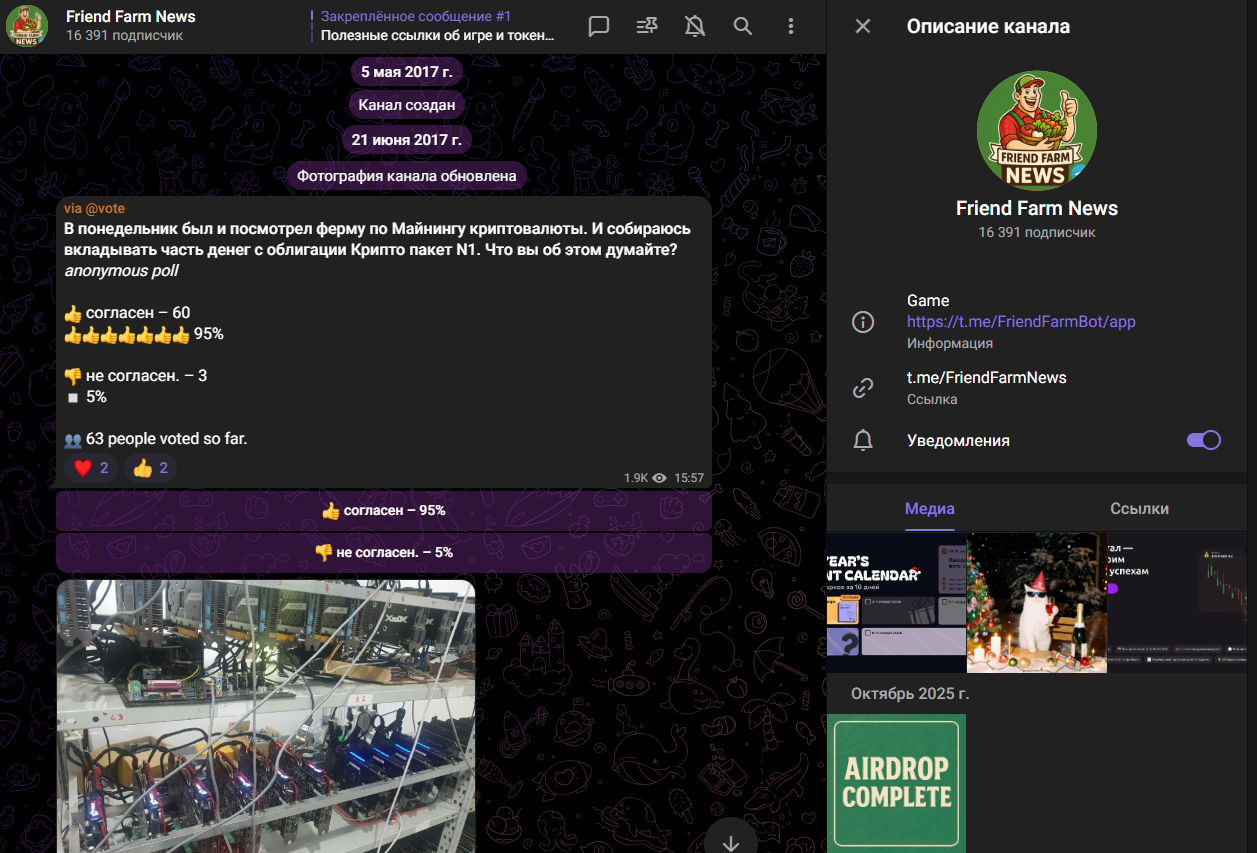Click the Friend Farm News avatar in header
The width and height of the screenshot is (1257, 853).
(x=27, y=26)
